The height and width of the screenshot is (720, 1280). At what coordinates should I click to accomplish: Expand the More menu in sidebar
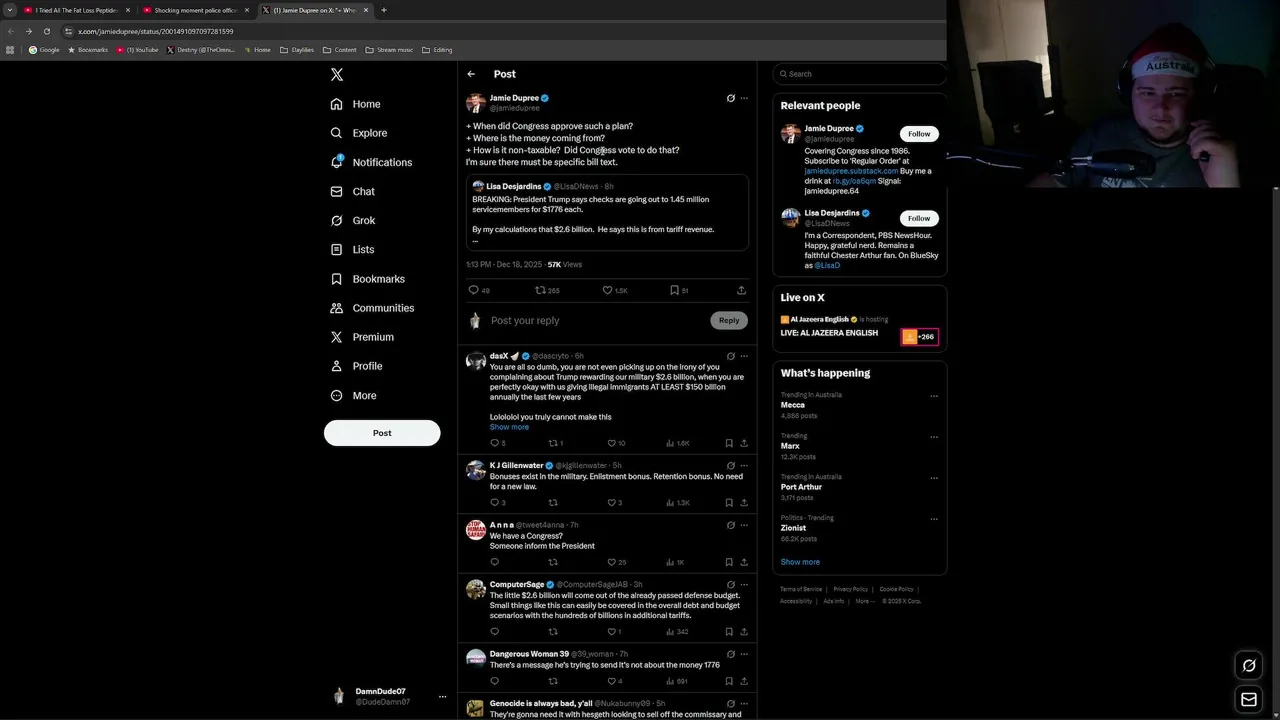[x=353, y=395]
